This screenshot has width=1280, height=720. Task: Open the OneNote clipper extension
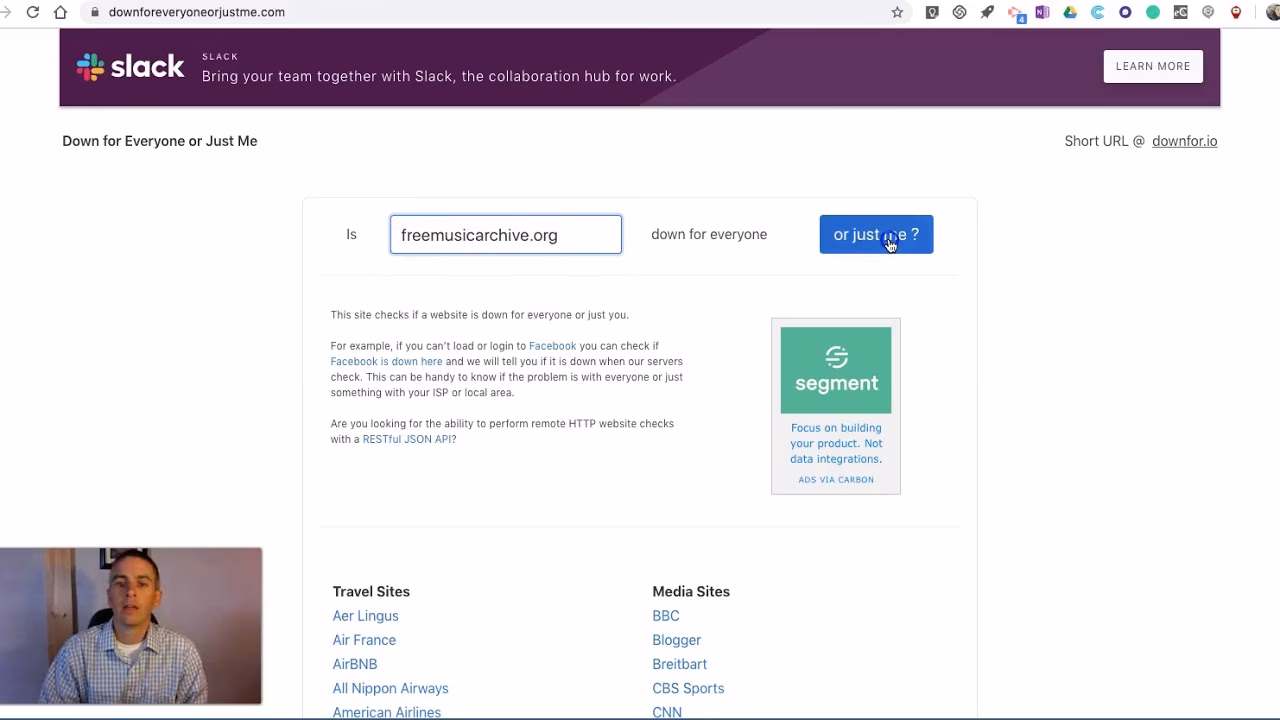1042,12
